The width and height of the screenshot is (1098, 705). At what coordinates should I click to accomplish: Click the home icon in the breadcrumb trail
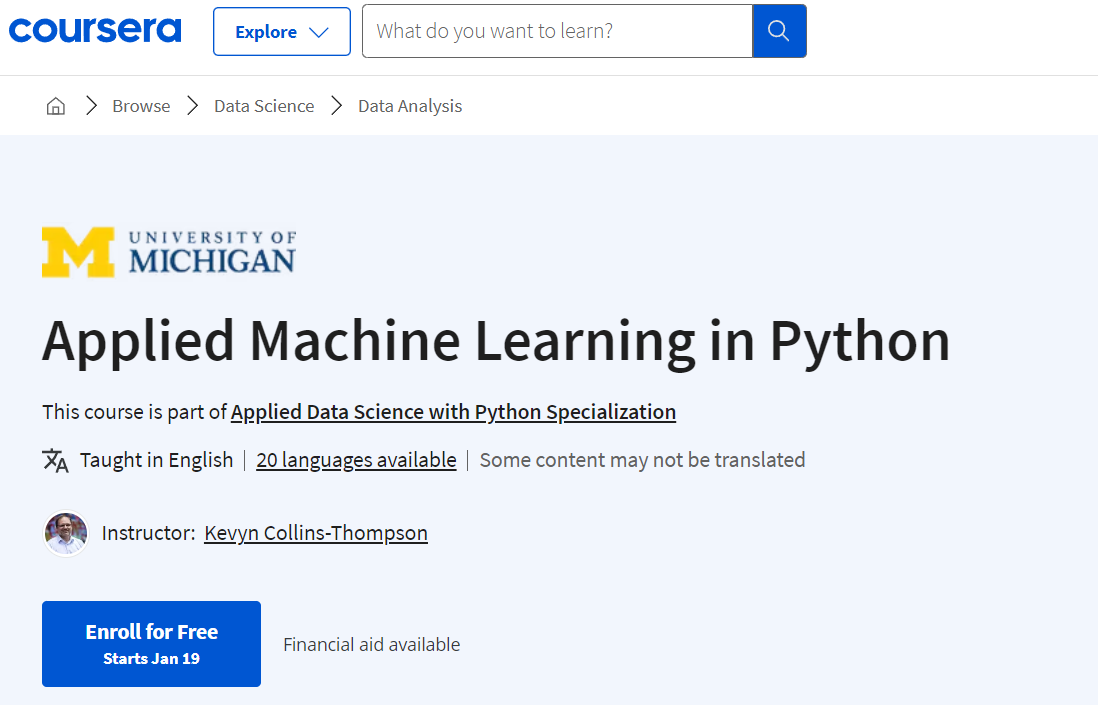click(55, 105)
